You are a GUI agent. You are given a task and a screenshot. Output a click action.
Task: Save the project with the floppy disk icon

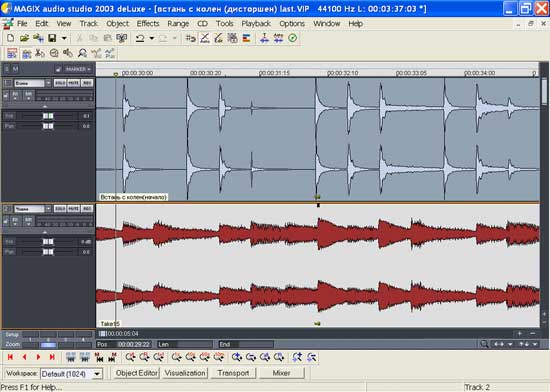(x=52, y=38)
